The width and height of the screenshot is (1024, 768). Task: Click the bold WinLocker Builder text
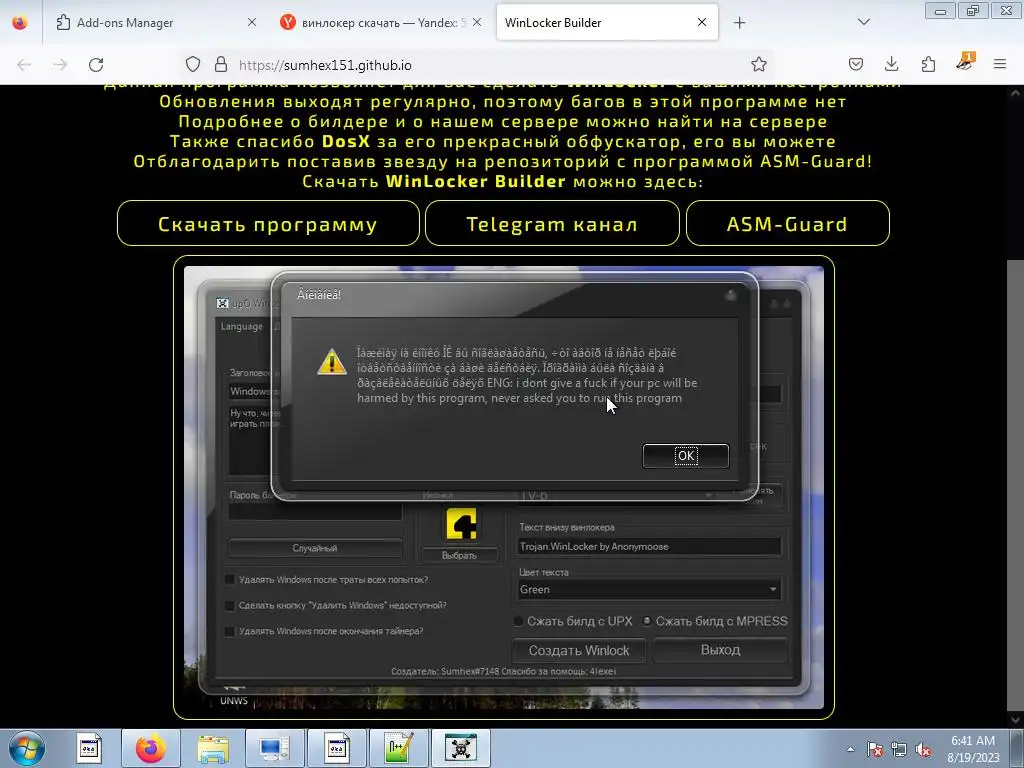(475, 182)
